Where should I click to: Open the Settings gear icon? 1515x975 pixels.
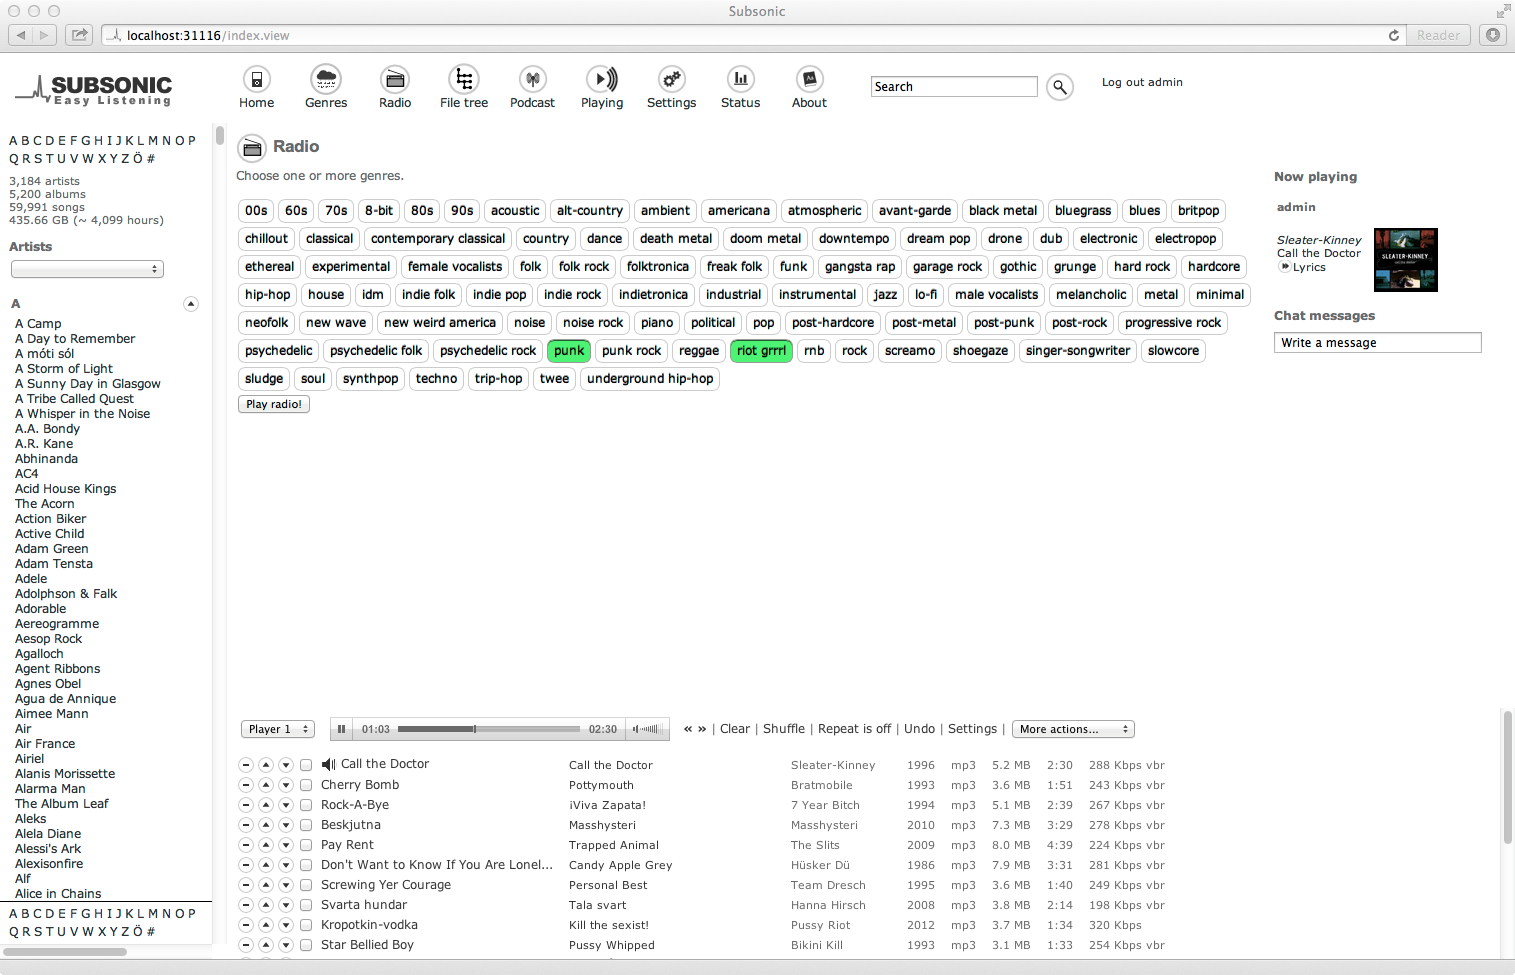tap(671, 79)
